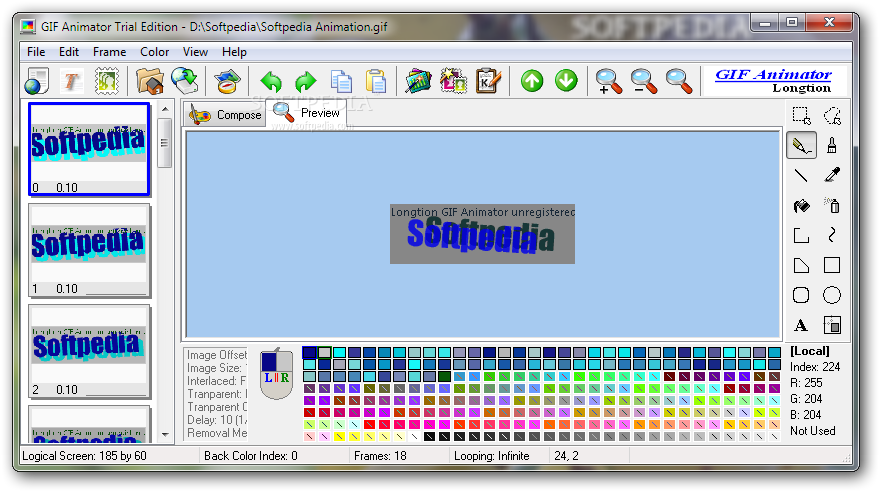Image resolution: width=880 pixels, height=492 pixels.
Task: Select the open polyline tool
Action: pos(801,236)
